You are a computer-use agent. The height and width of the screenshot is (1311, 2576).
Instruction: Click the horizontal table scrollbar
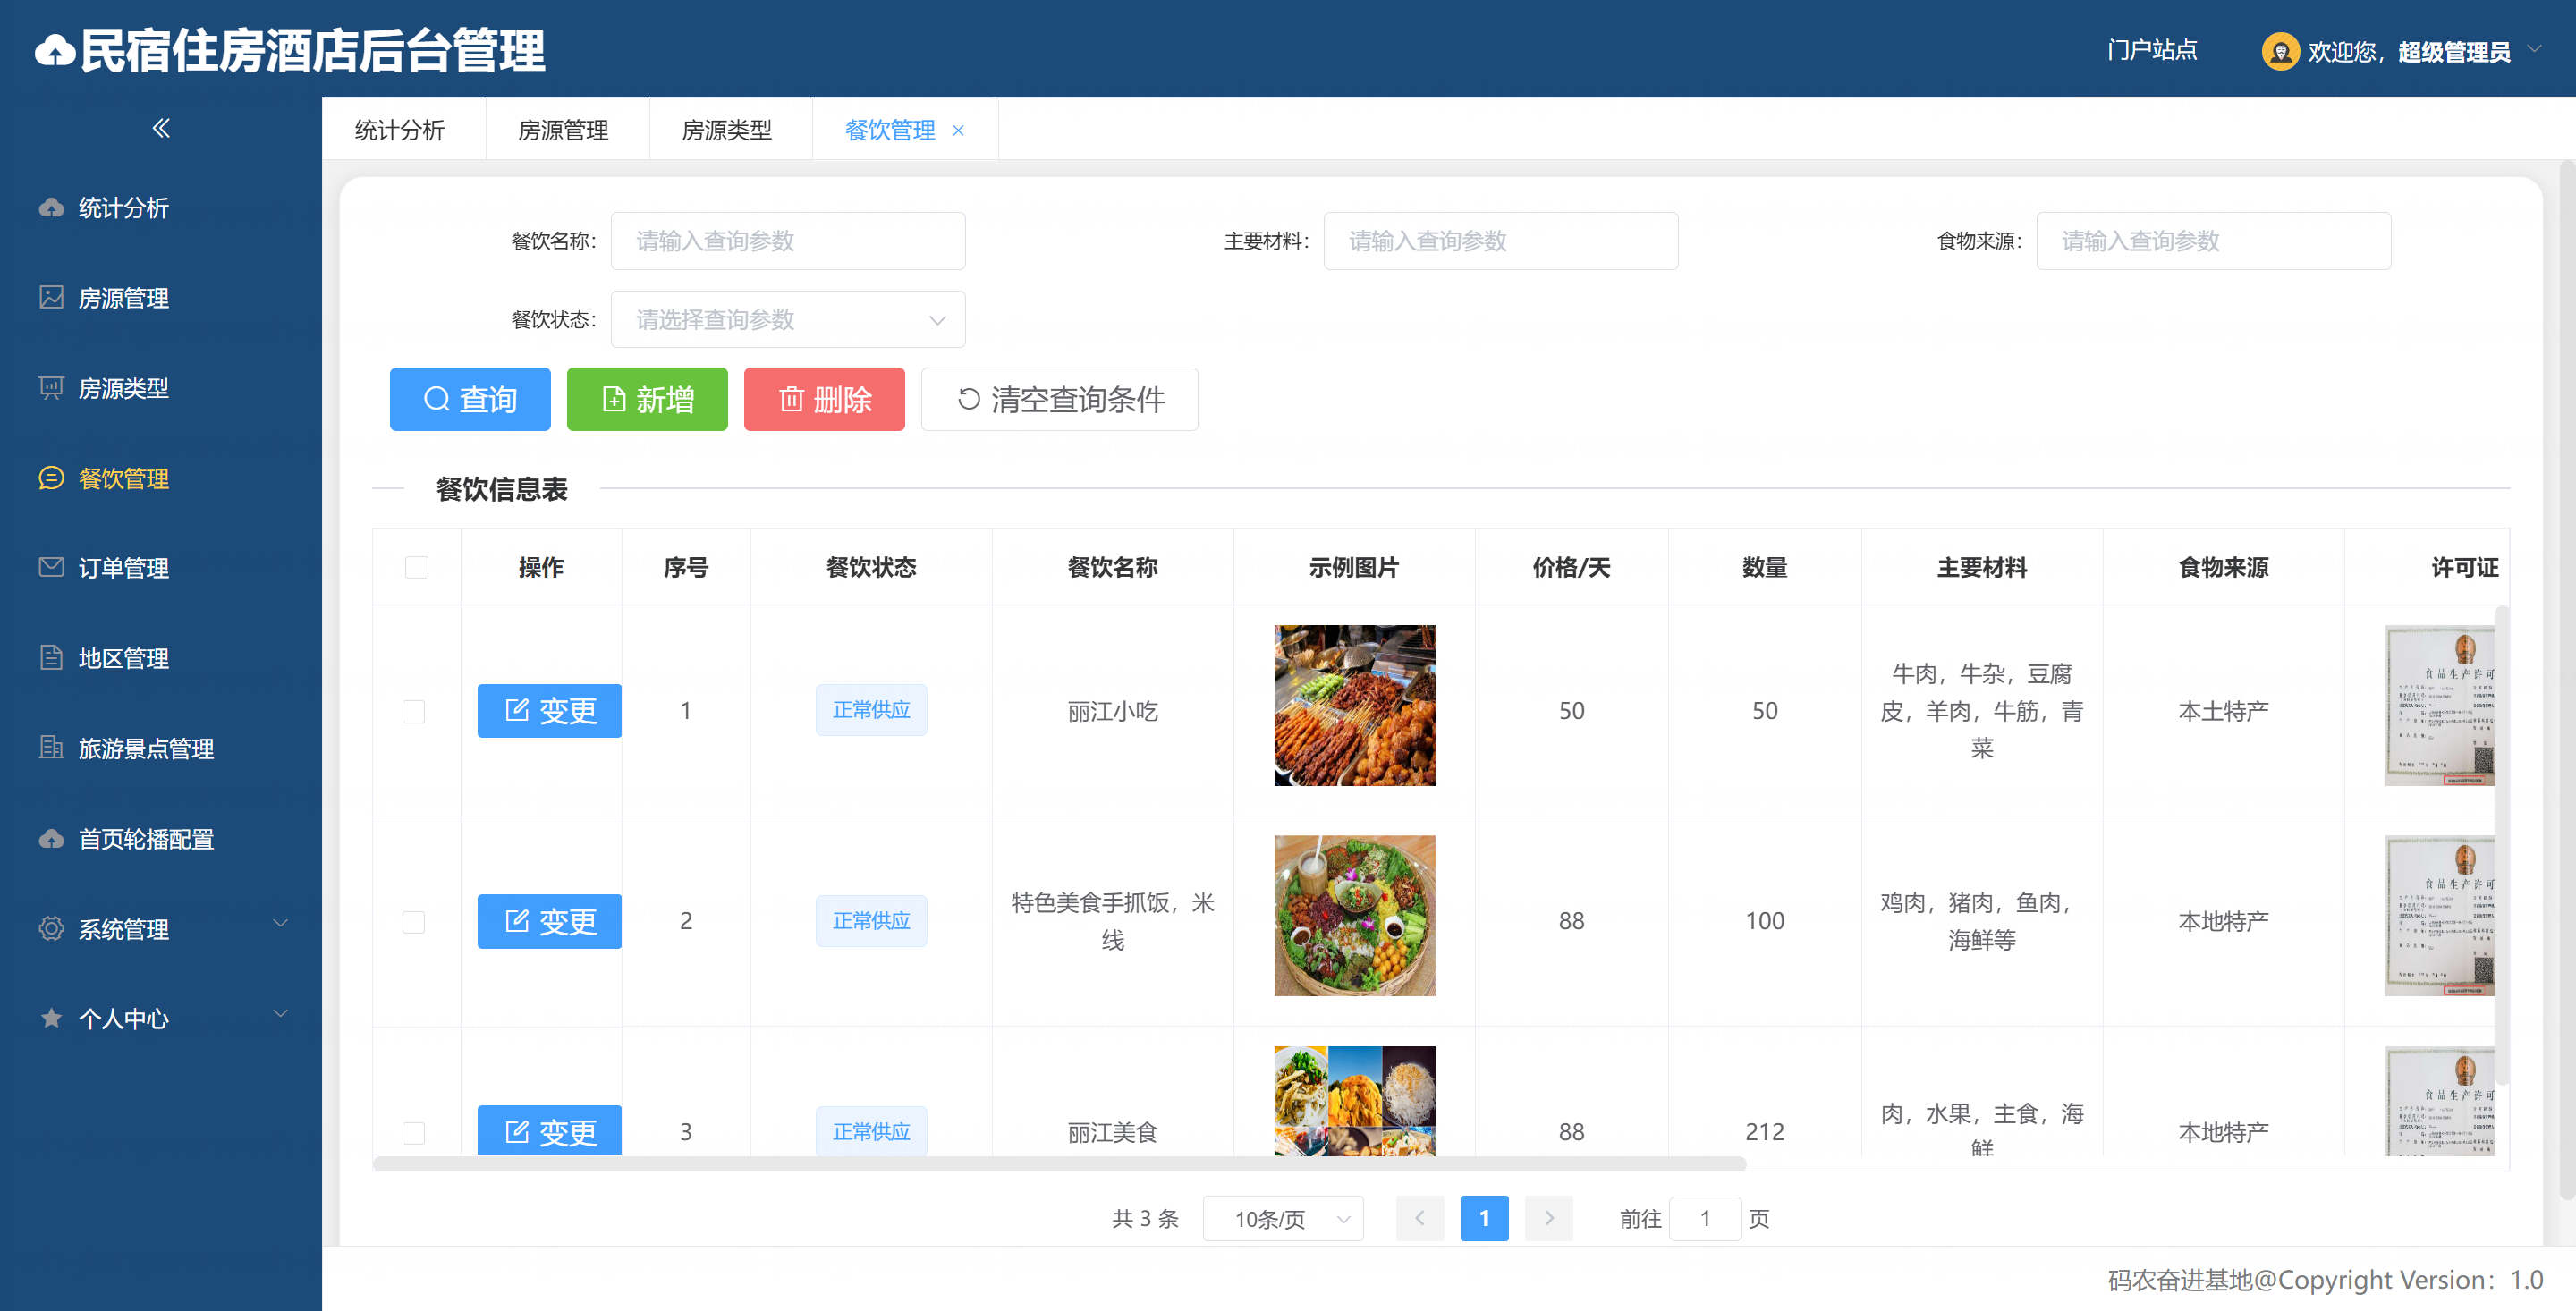[x=1058, y=1163]
